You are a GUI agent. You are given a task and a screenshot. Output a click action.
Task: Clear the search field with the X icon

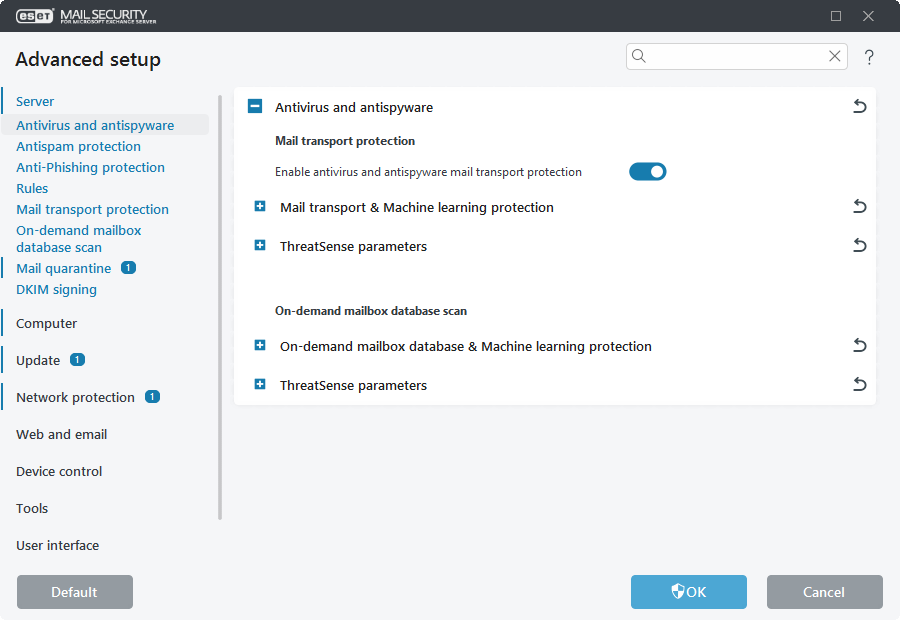pyautogui.click(x=834, y=56)
